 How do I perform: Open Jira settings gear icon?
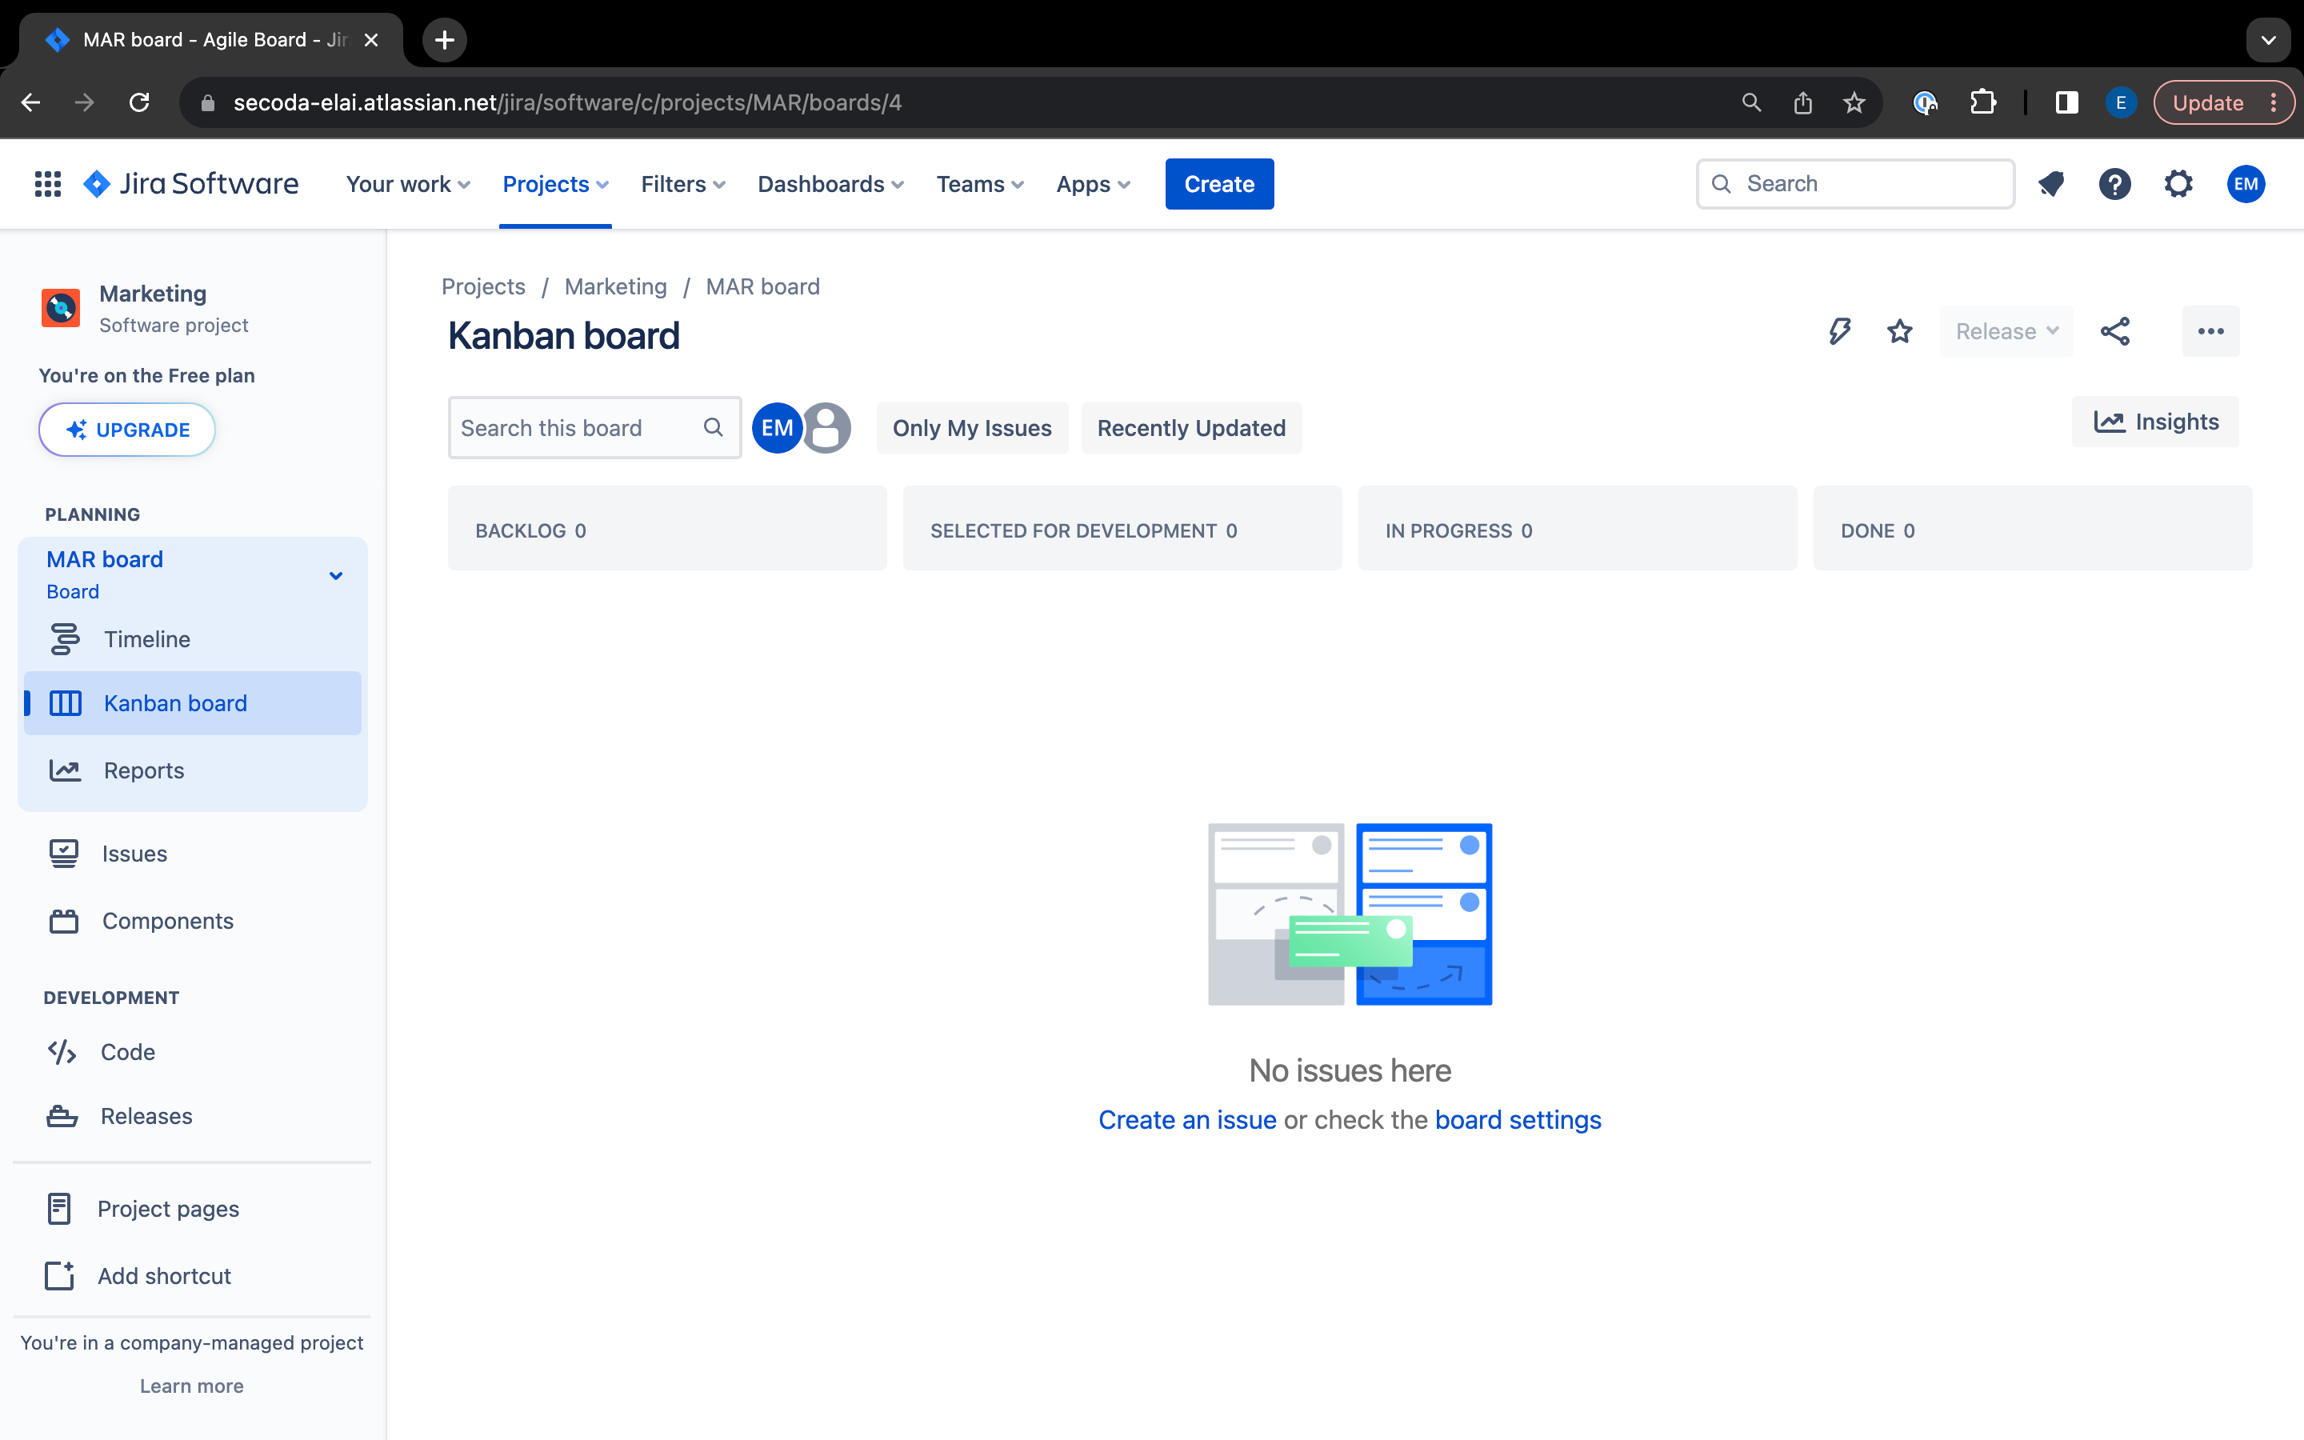[2178, 184]
